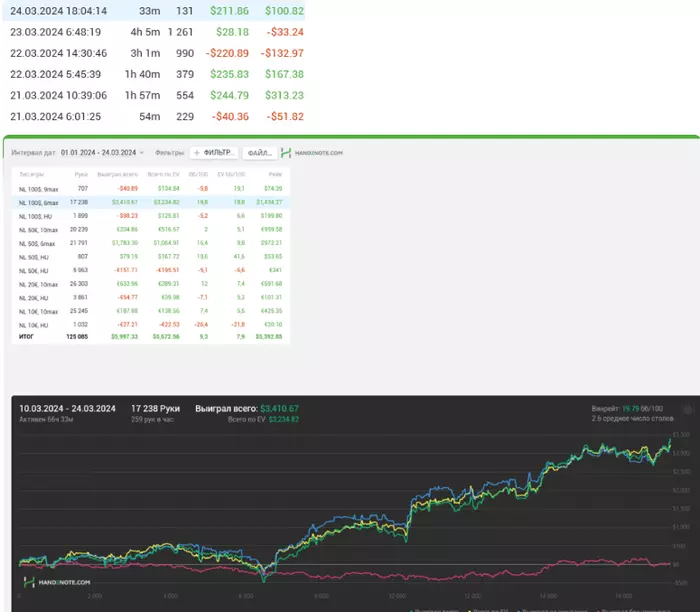Select the session 23.03.2024 6:48:19
700x612 pixels.
pyautogui.click(x=154, y=32)
